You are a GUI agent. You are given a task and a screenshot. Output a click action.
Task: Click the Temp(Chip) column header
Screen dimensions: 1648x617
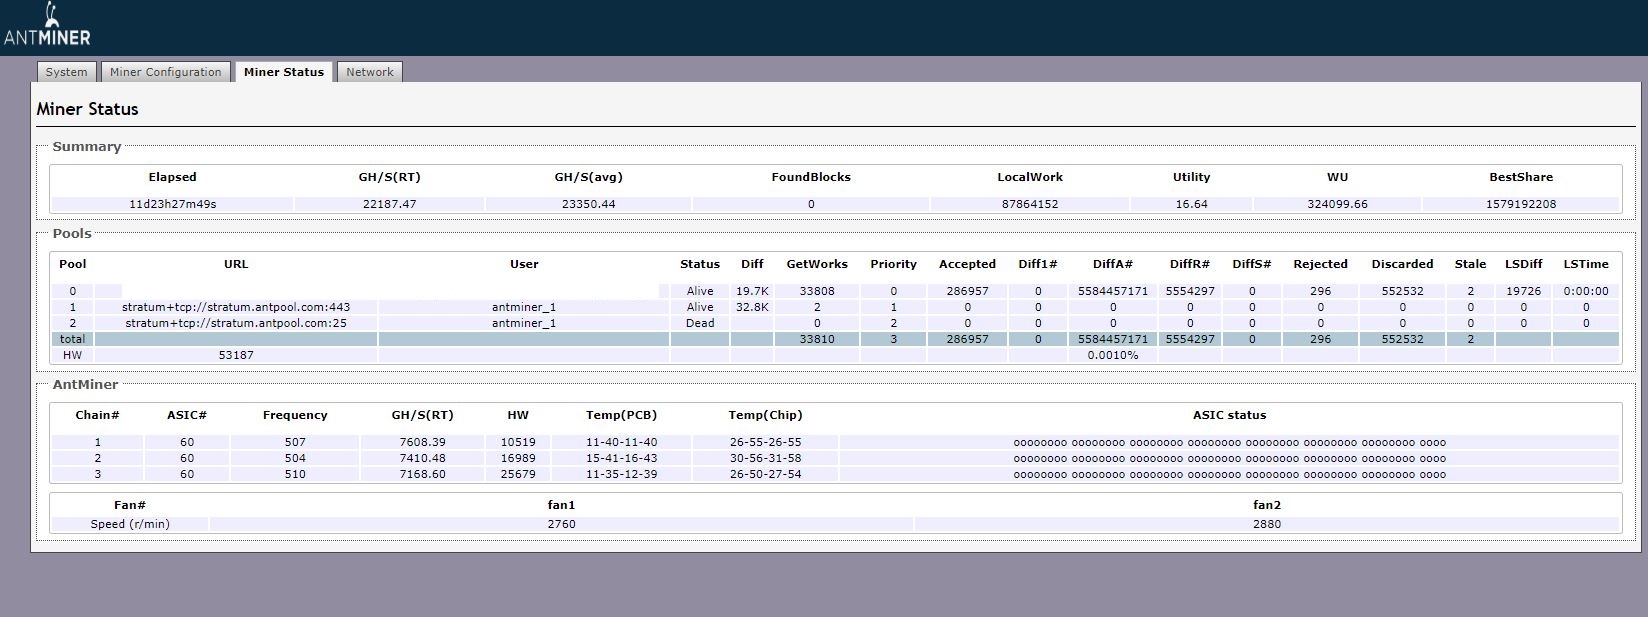point(765,415)
